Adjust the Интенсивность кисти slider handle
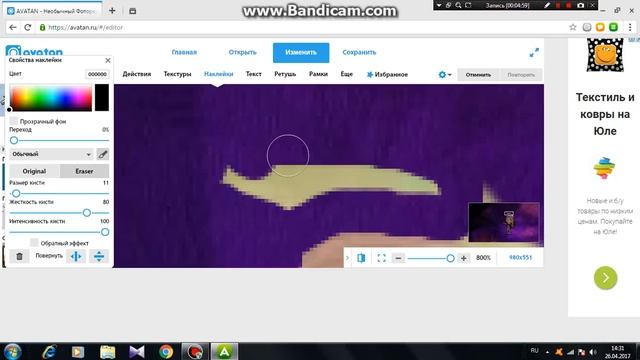 tap(105, 232)
